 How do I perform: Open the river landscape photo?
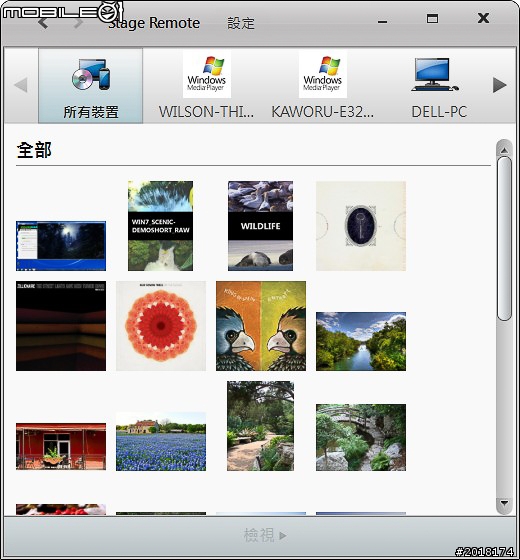click(x=361, y=341)
